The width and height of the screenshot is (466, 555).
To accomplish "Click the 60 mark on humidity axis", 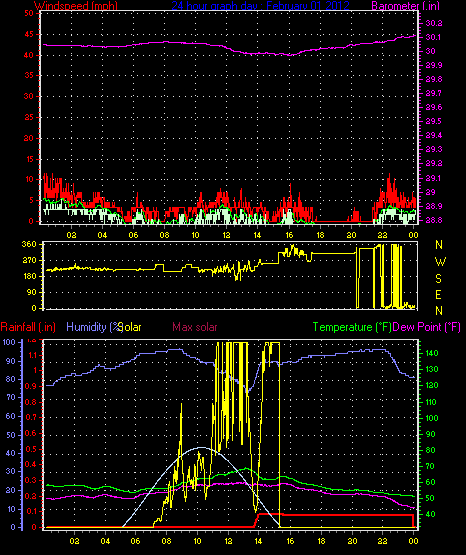I will 11,416.
